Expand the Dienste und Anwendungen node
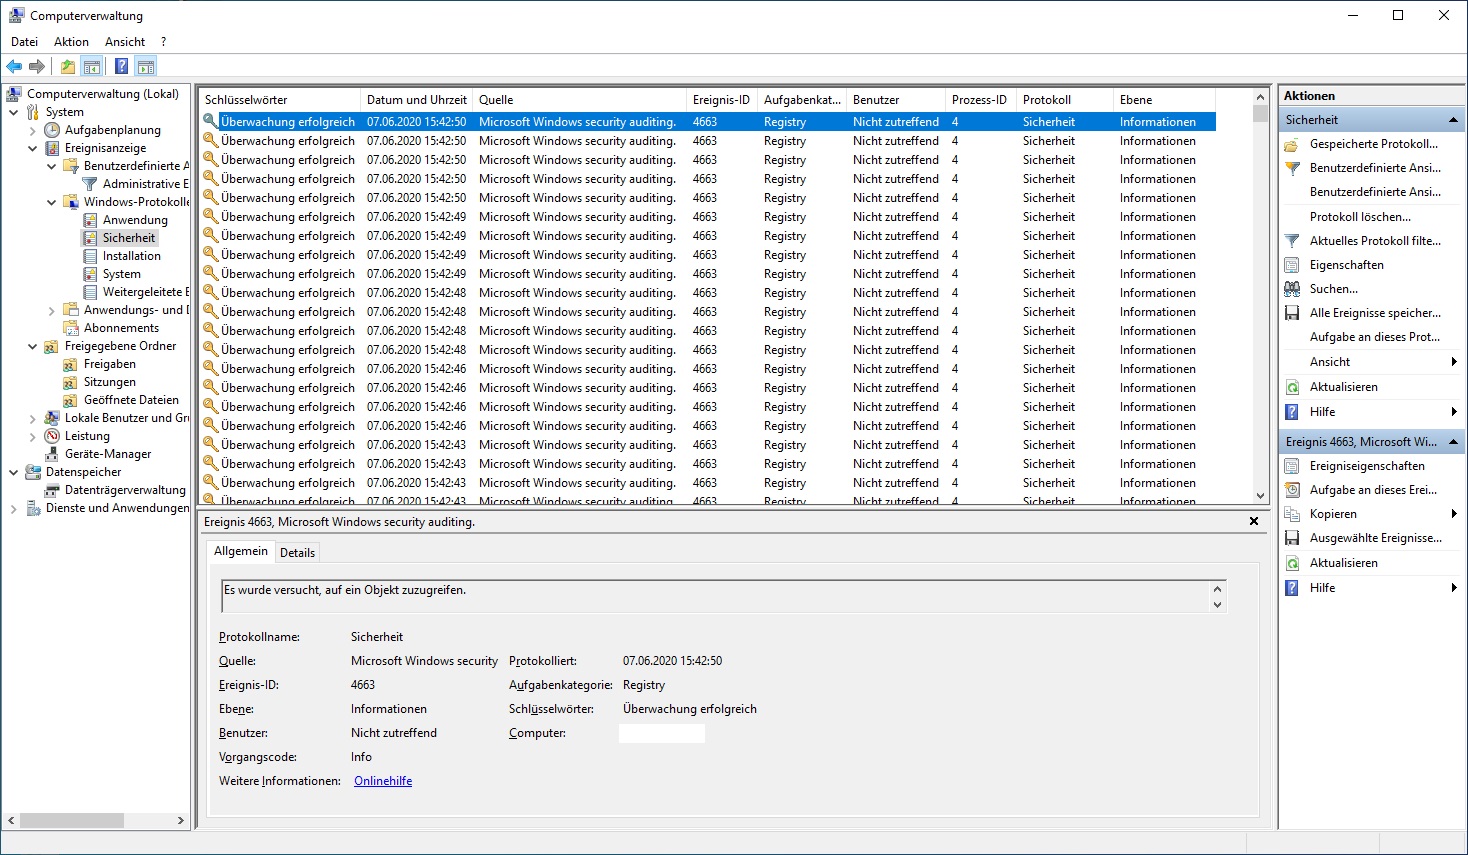This screenshot has width=1468, height=855. pyautogui.click(x=14, y=508)
